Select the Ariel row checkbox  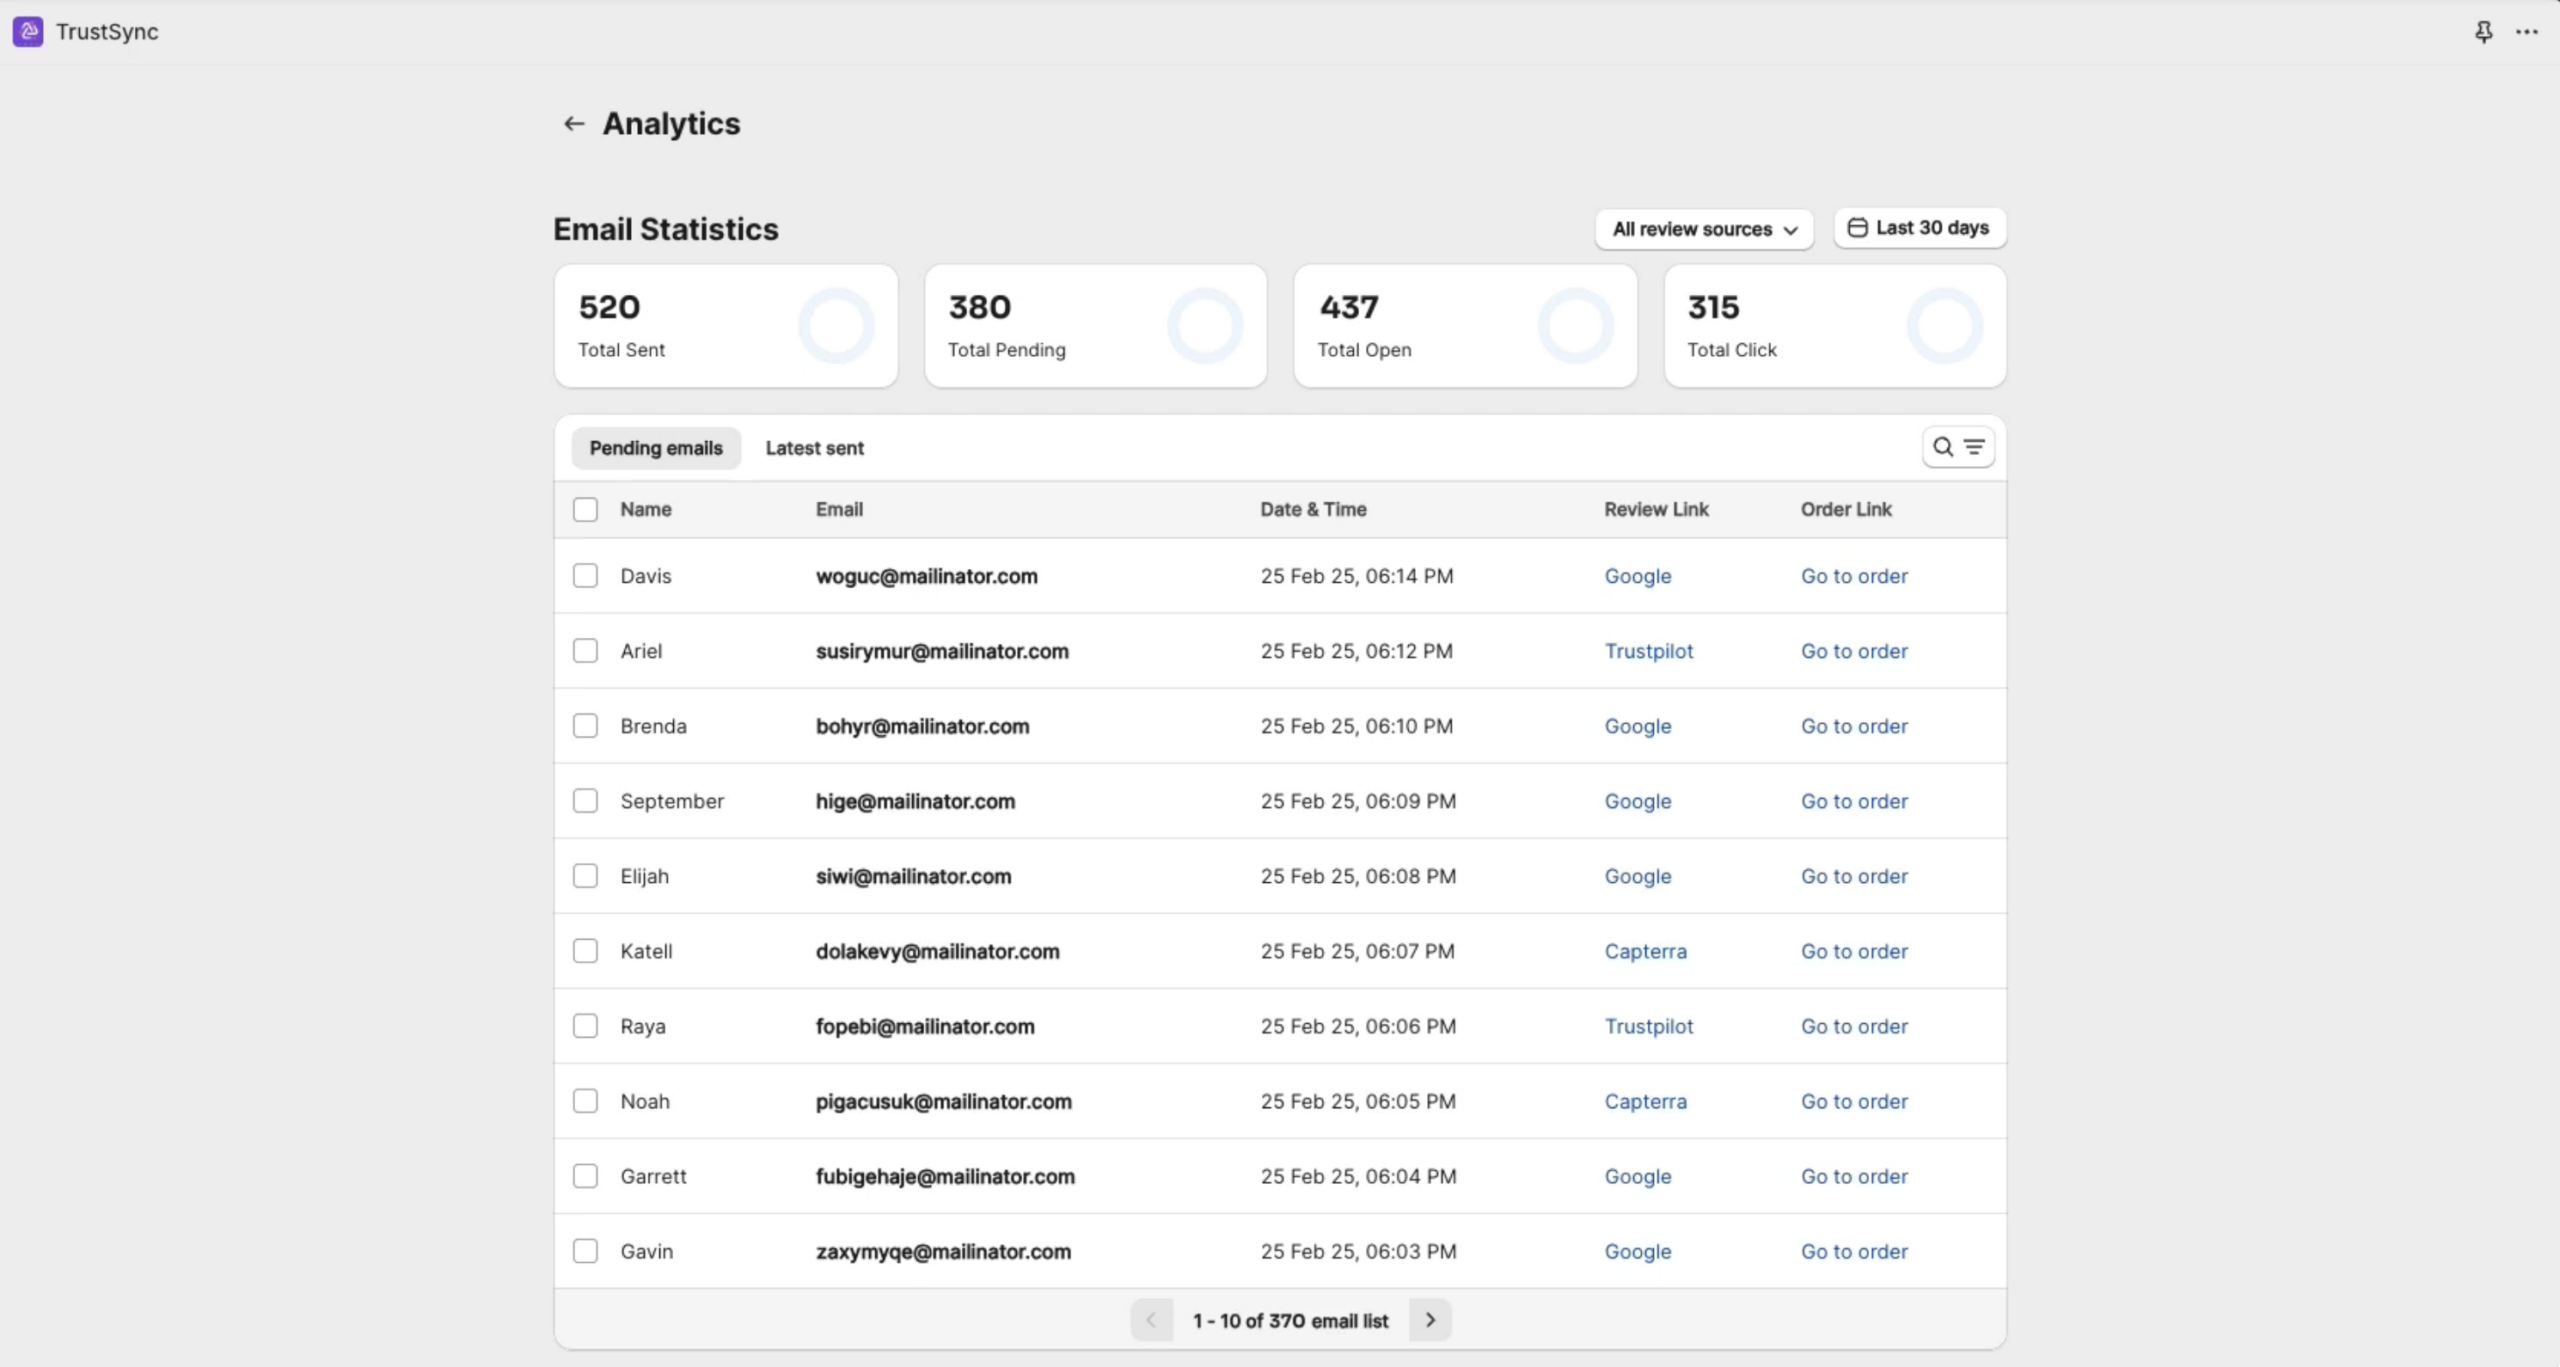point(585,650)
